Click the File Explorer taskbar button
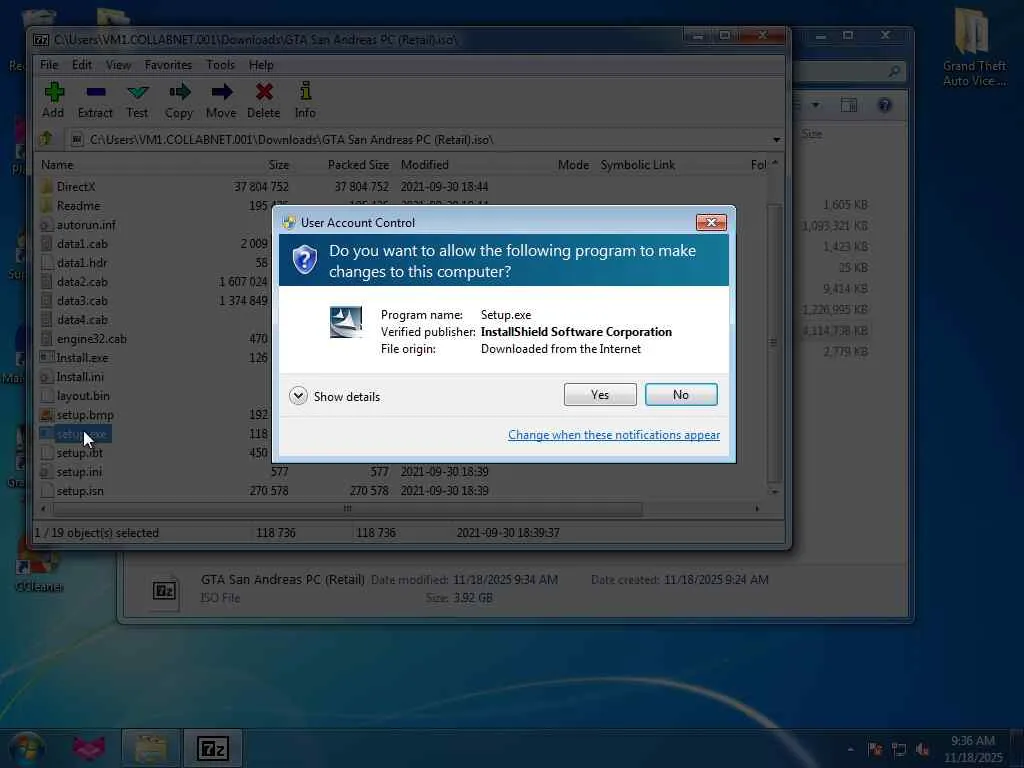The height and width of the screenshot is (768, 1024). (x=150, y=748)
